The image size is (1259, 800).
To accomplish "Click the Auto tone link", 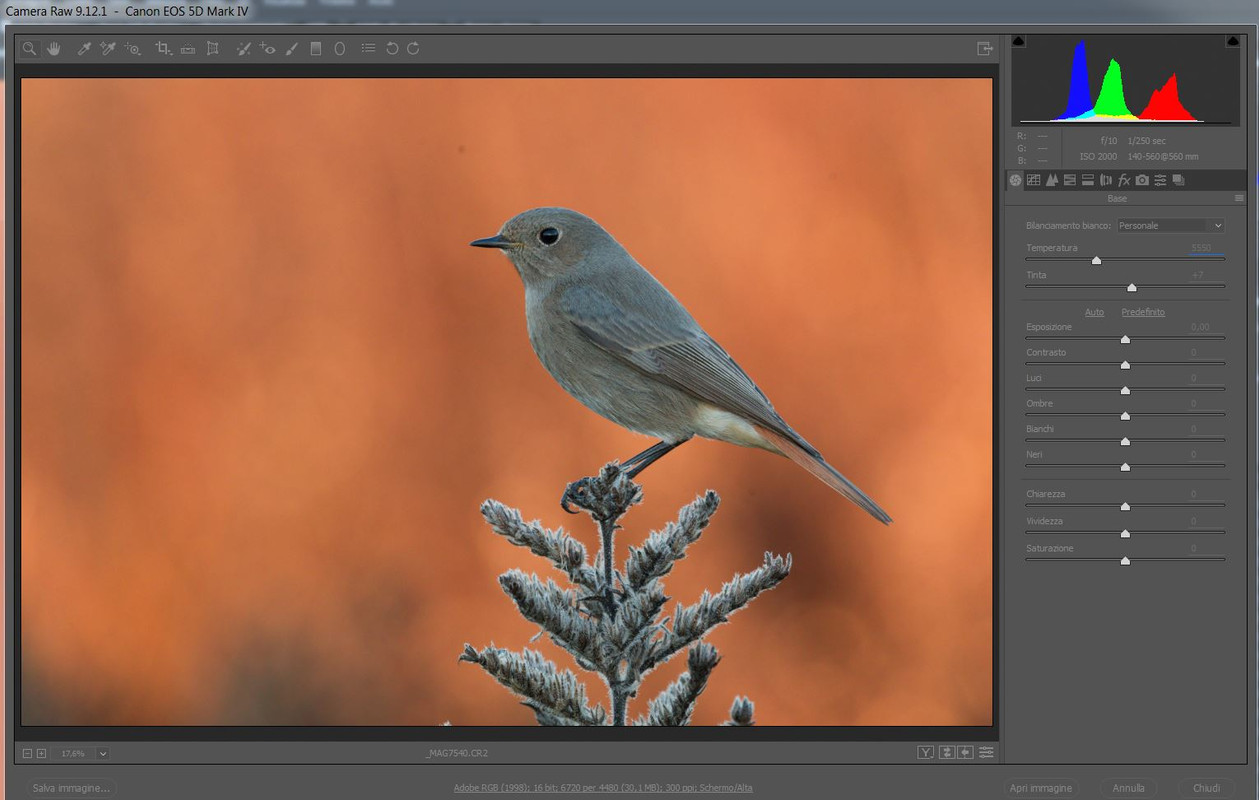I will pos(1094,312).
